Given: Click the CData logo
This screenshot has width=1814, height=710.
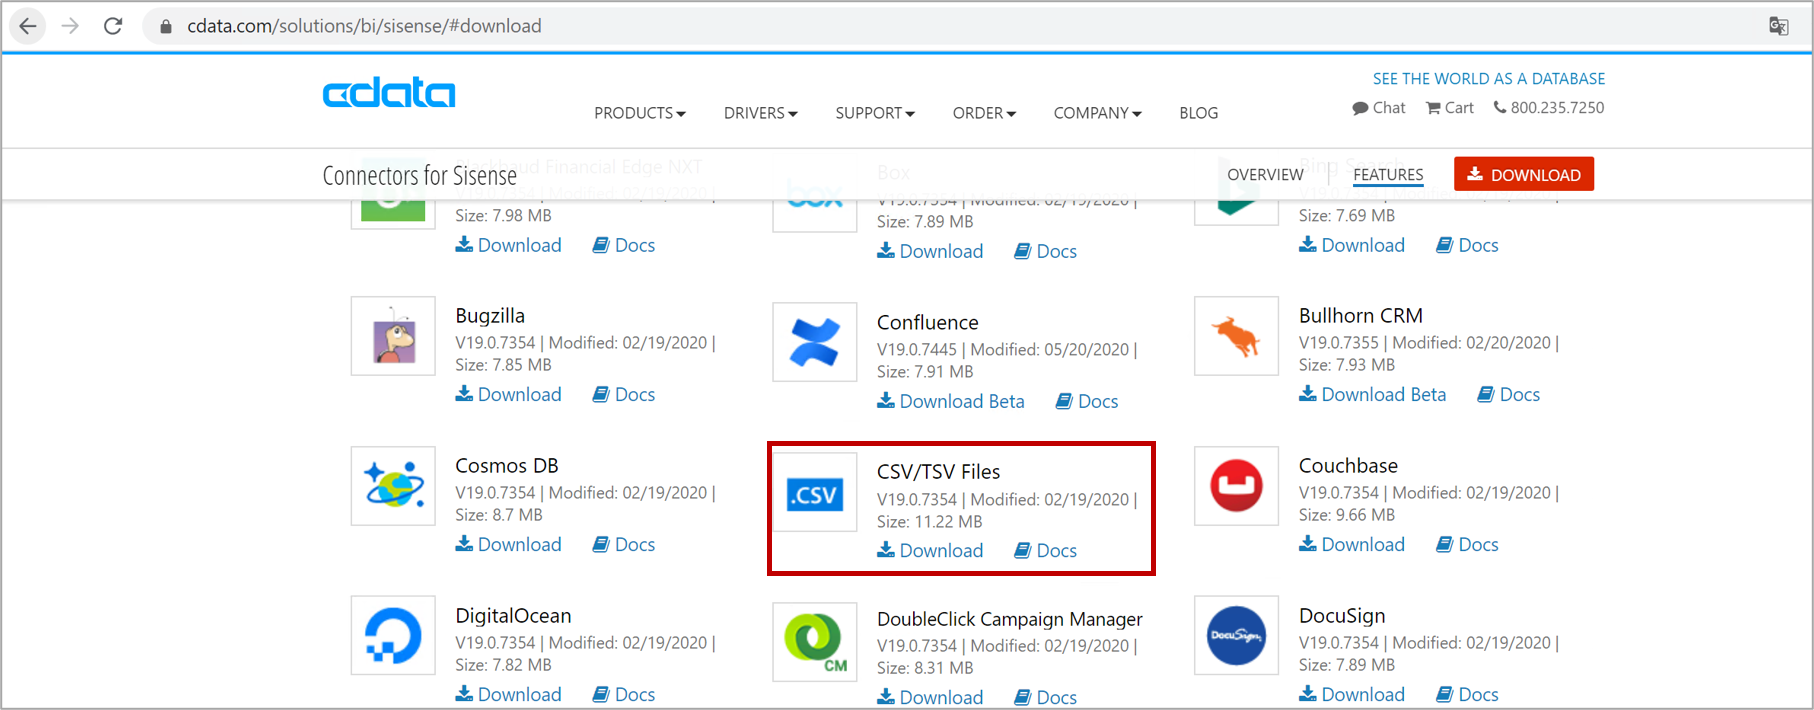Looking at the screenshot, I should tap(388, 93).
